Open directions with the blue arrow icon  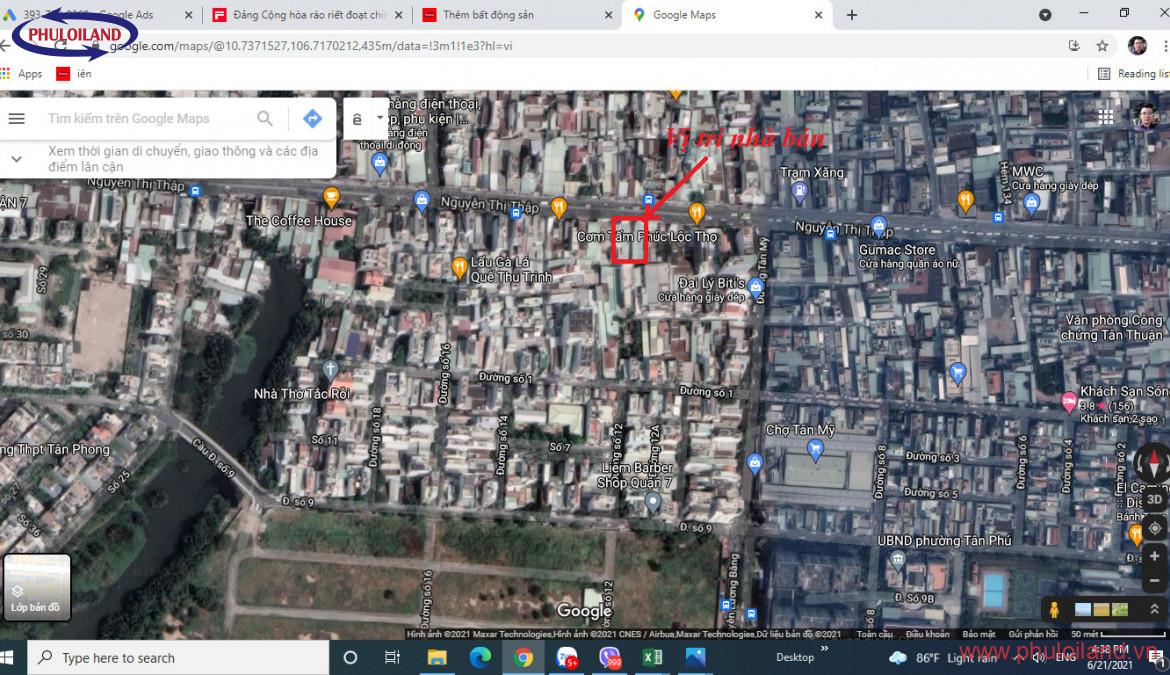[x=312, y=119]
